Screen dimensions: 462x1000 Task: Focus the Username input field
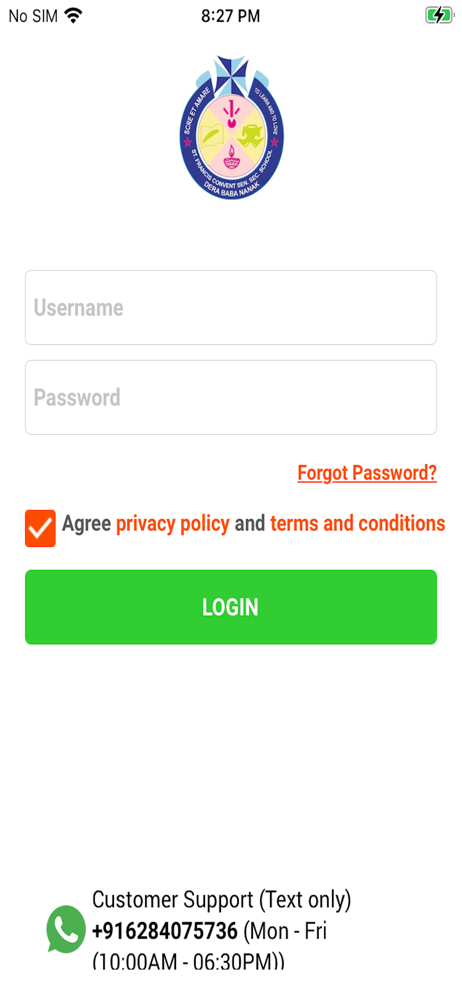231,307
